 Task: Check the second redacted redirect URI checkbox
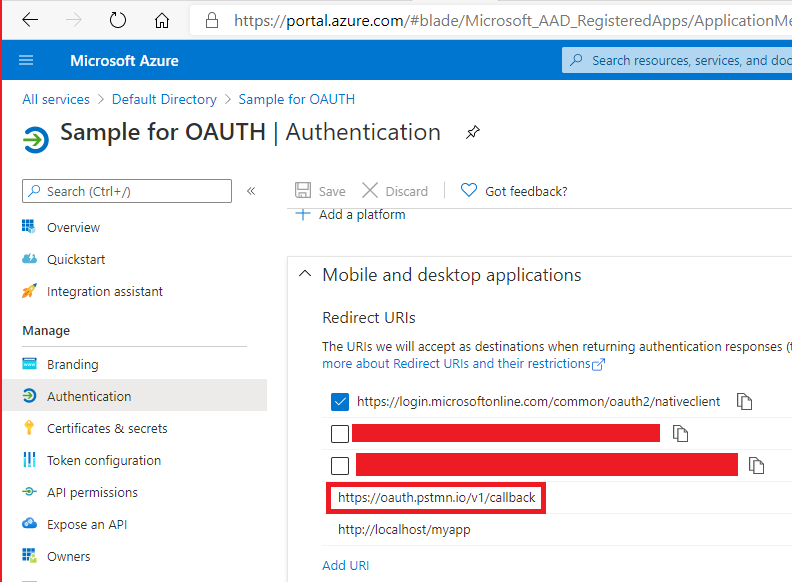(340, 466)
